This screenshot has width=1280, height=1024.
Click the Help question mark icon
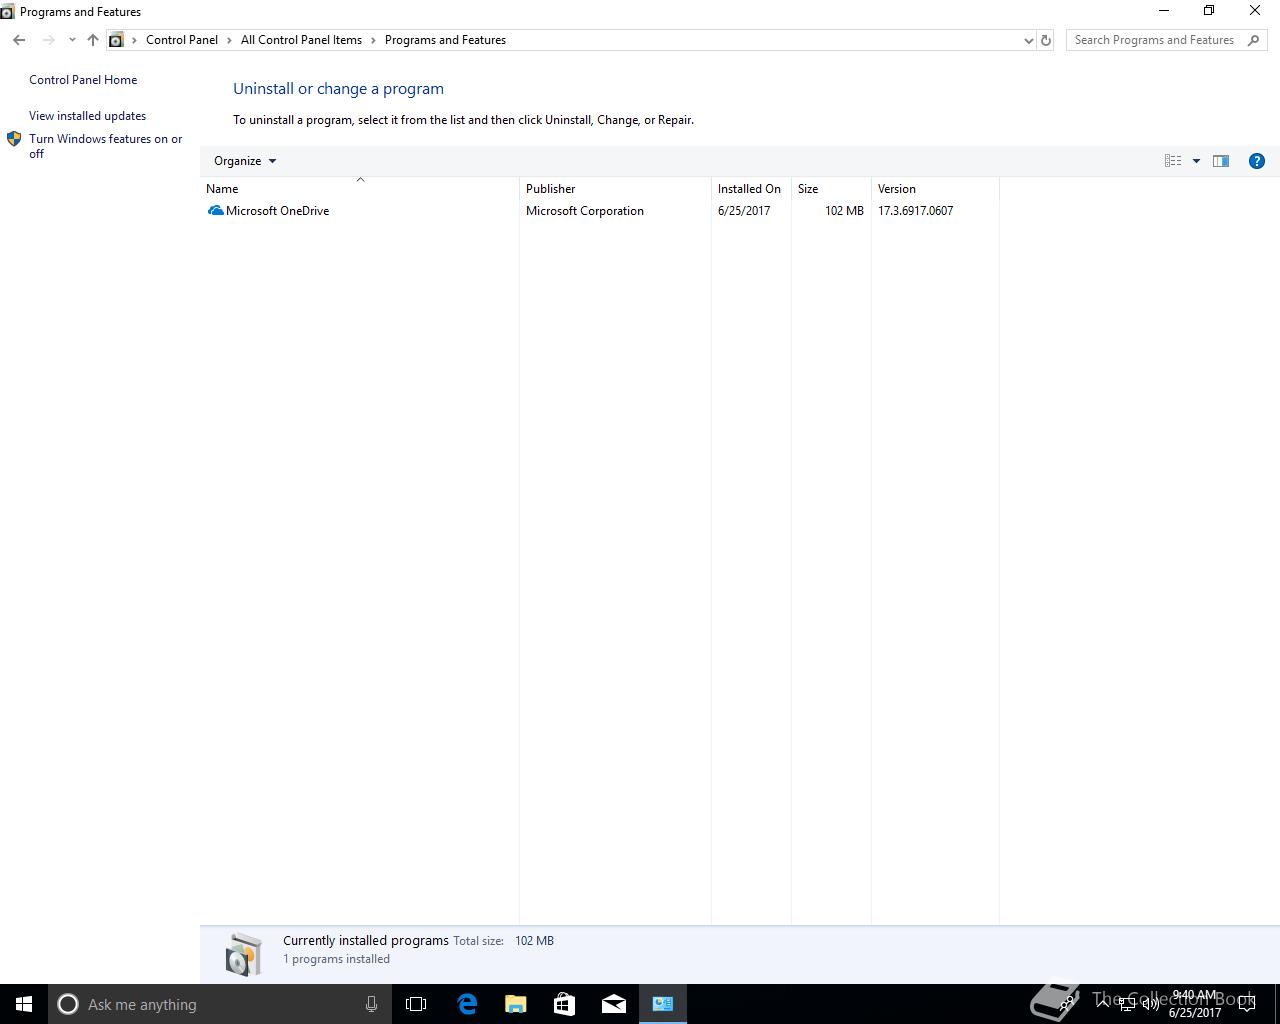[1257, 161]
